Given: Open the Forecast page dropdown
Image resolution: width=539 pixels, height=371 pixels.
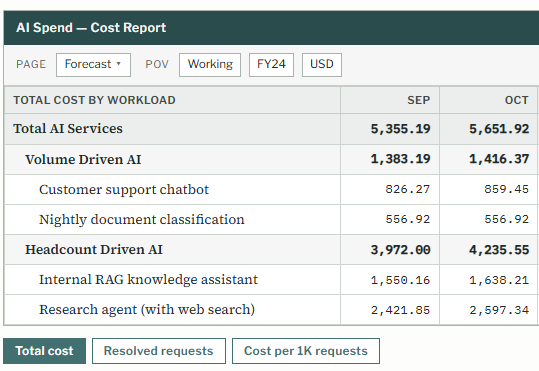Looking at the screenshot, I should pos(93,65).
